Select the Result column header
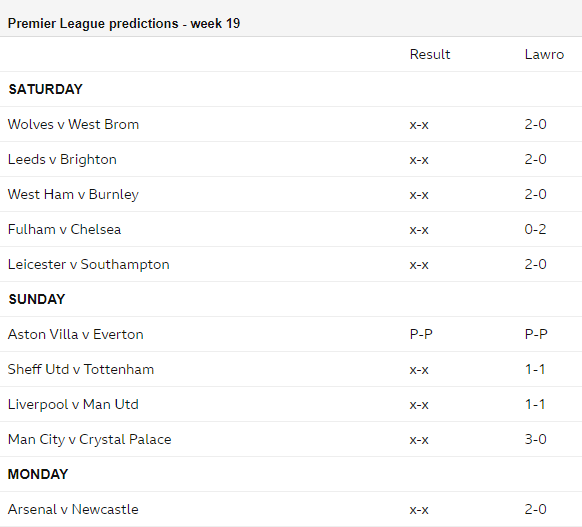This screenshot has height=527, width=582. [x=430, y=55]
